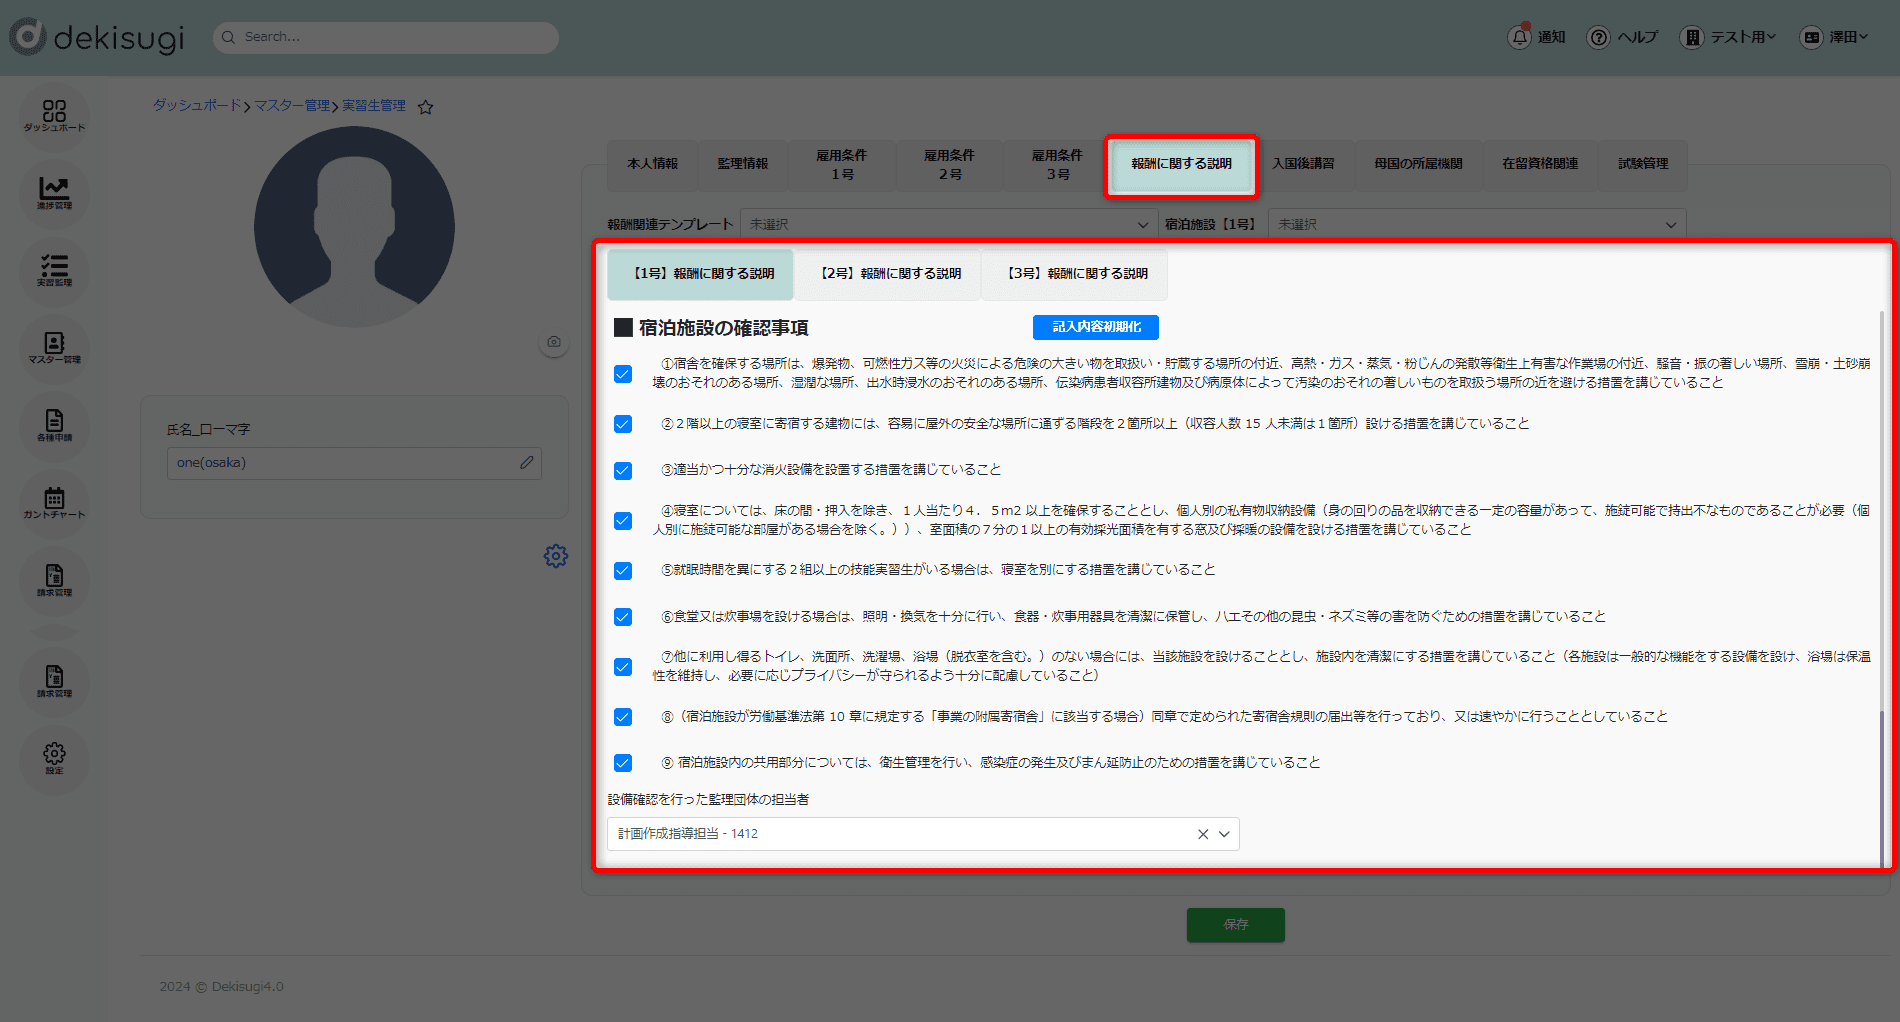Open the ダッシュボード sidebar icon
The height and width of the screenshot is (1022, 1900).
pyautogui.click(x=54, y=115)
